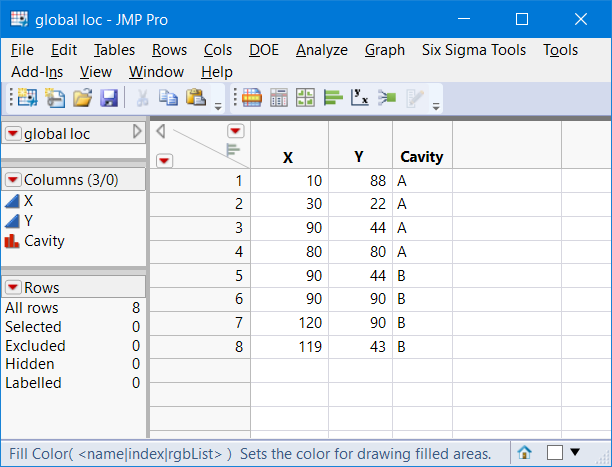Click the New Data Table toolbar icon

click(x=25, y=98)
